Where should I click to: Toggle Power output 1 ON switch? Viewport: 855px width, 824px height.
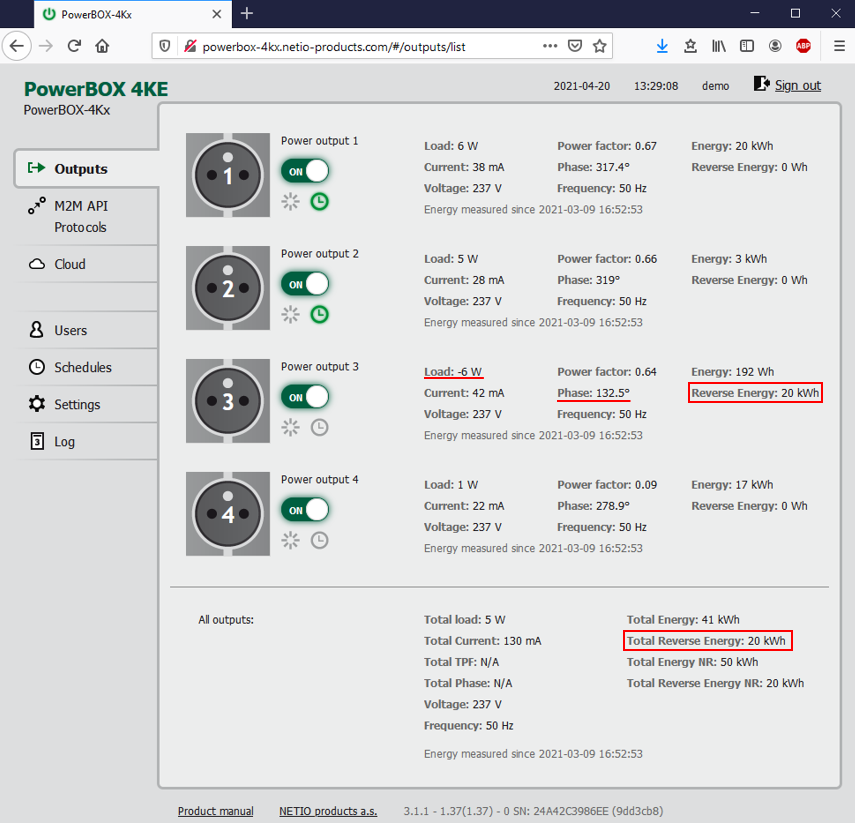(x=305, y=171)
